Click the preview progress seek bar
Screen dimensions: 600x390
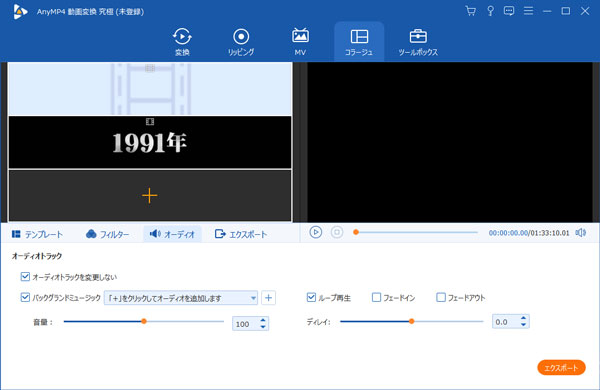point(416,232)
